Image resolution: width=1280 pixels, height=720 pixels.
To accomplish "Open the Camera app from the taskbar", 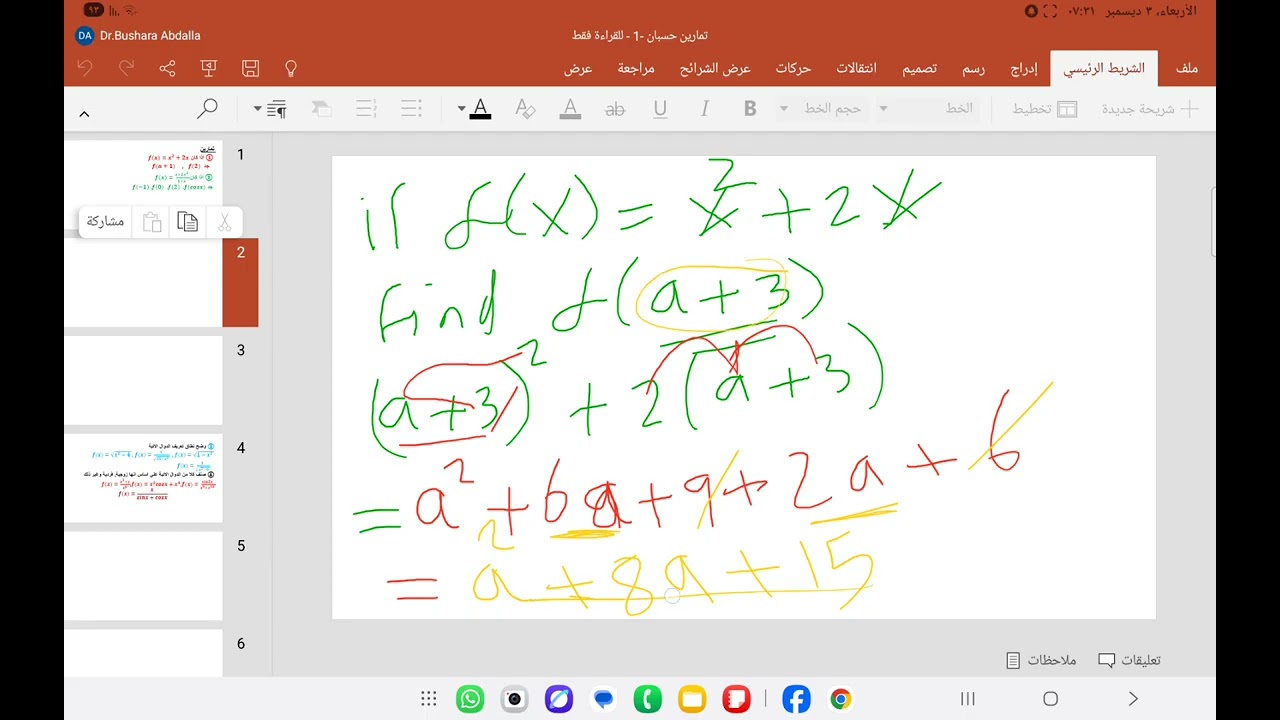I will coord(514,699).
